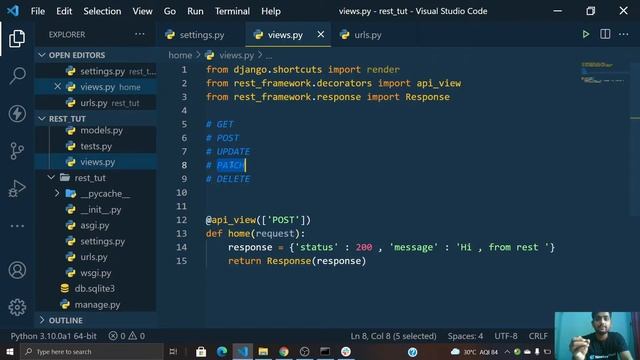This screenshot has height=360, width=640.
Task: Switch to the urls.py tab
Action: [x=367, y=35]
